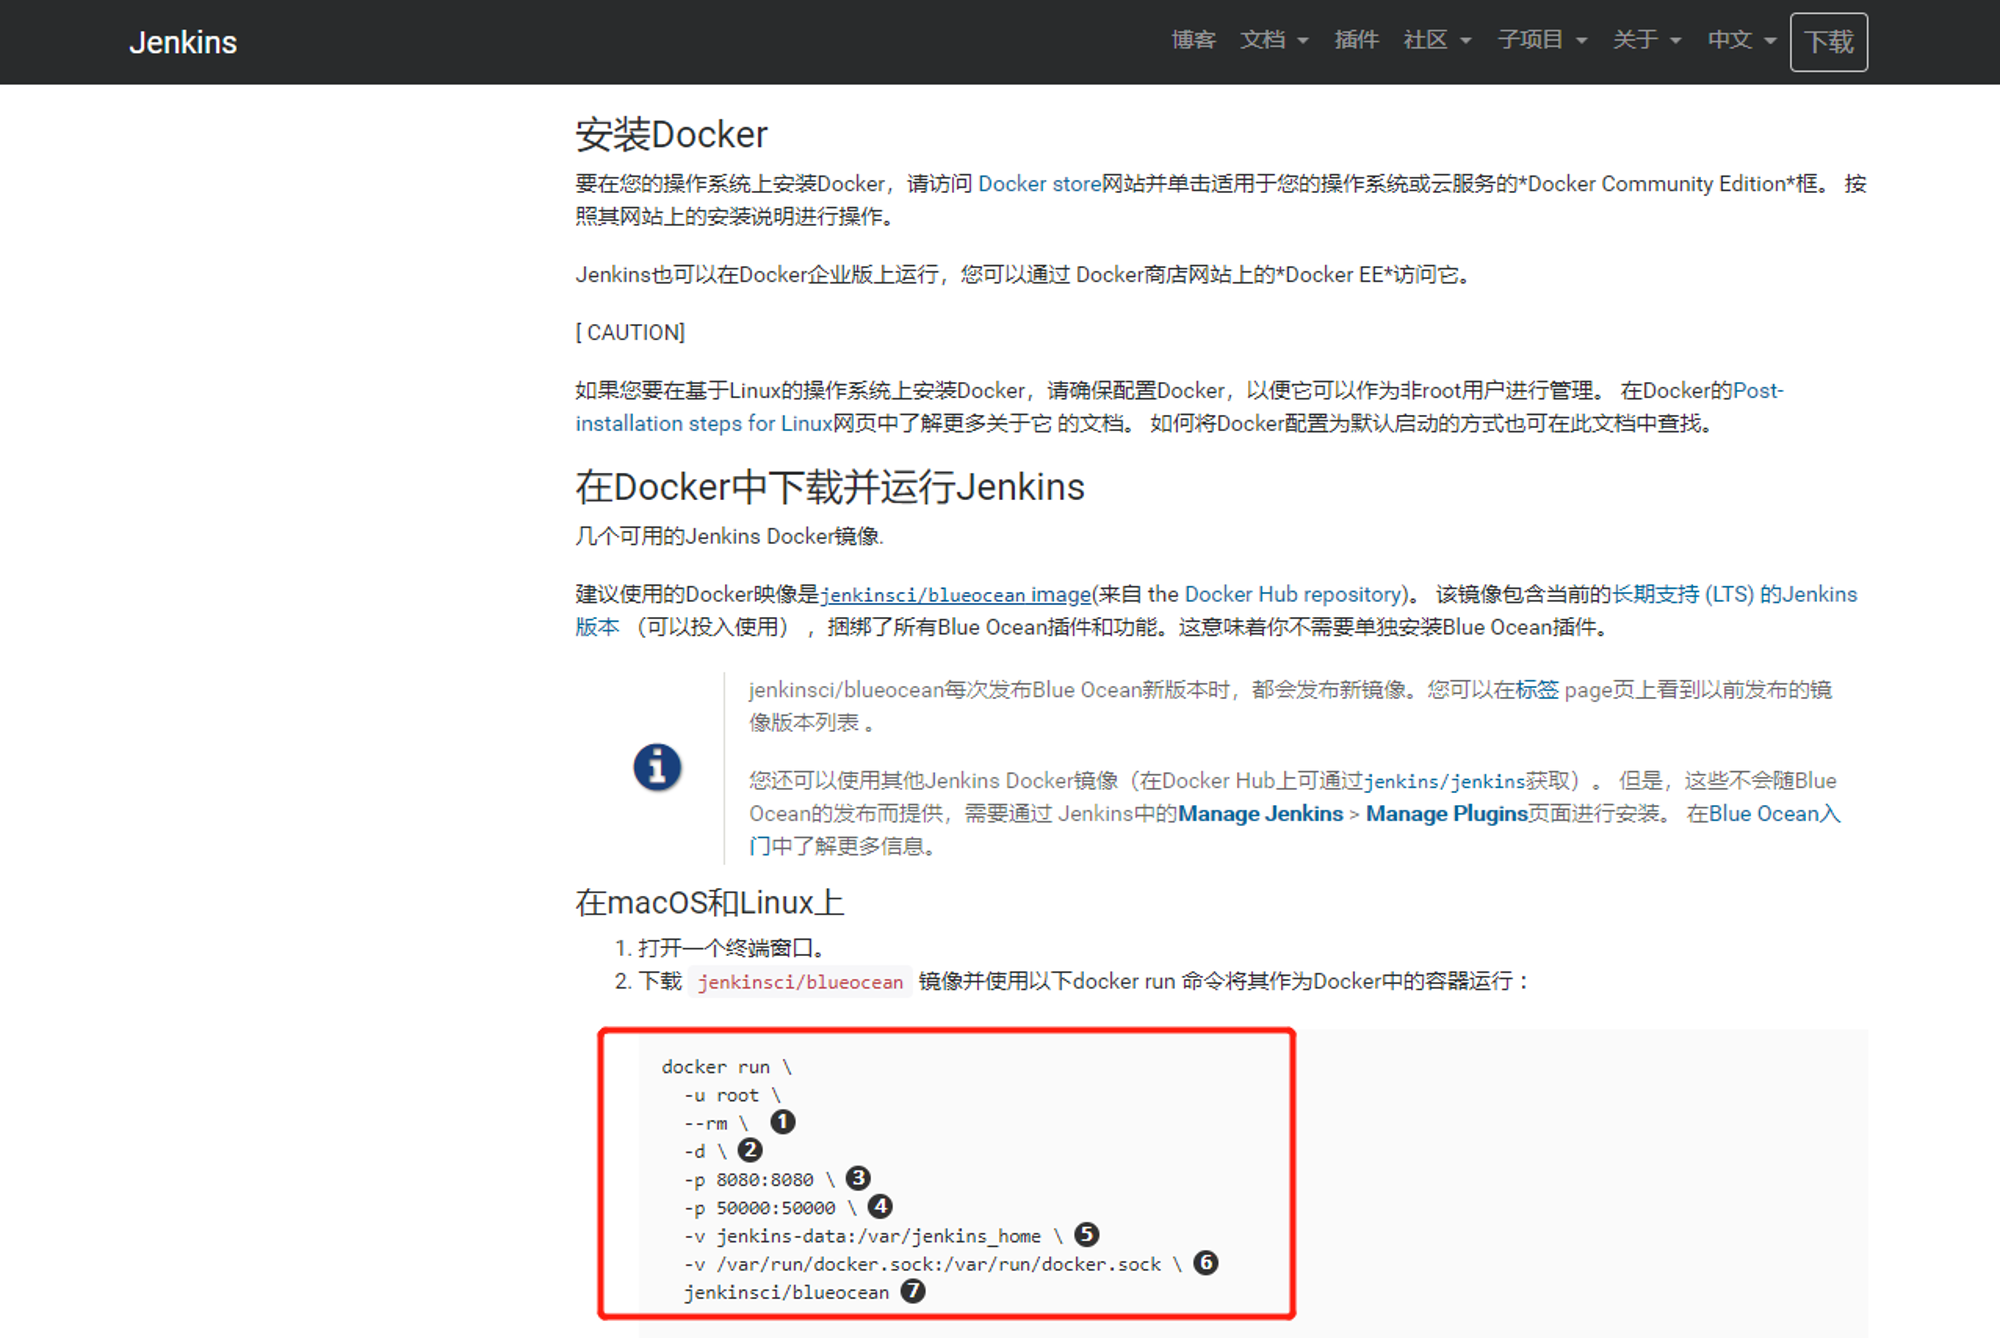This screenshot has height=1338, width=2000.
Task: Open the 插件 plugins page
Action: pyautogui.click(x=1357, y=40)
